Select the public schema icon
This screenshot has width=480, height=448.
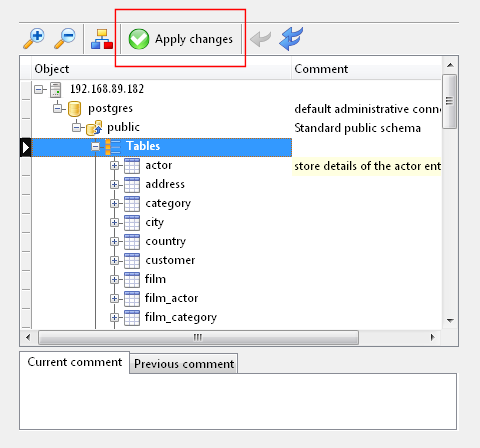(x=94, y=128)
